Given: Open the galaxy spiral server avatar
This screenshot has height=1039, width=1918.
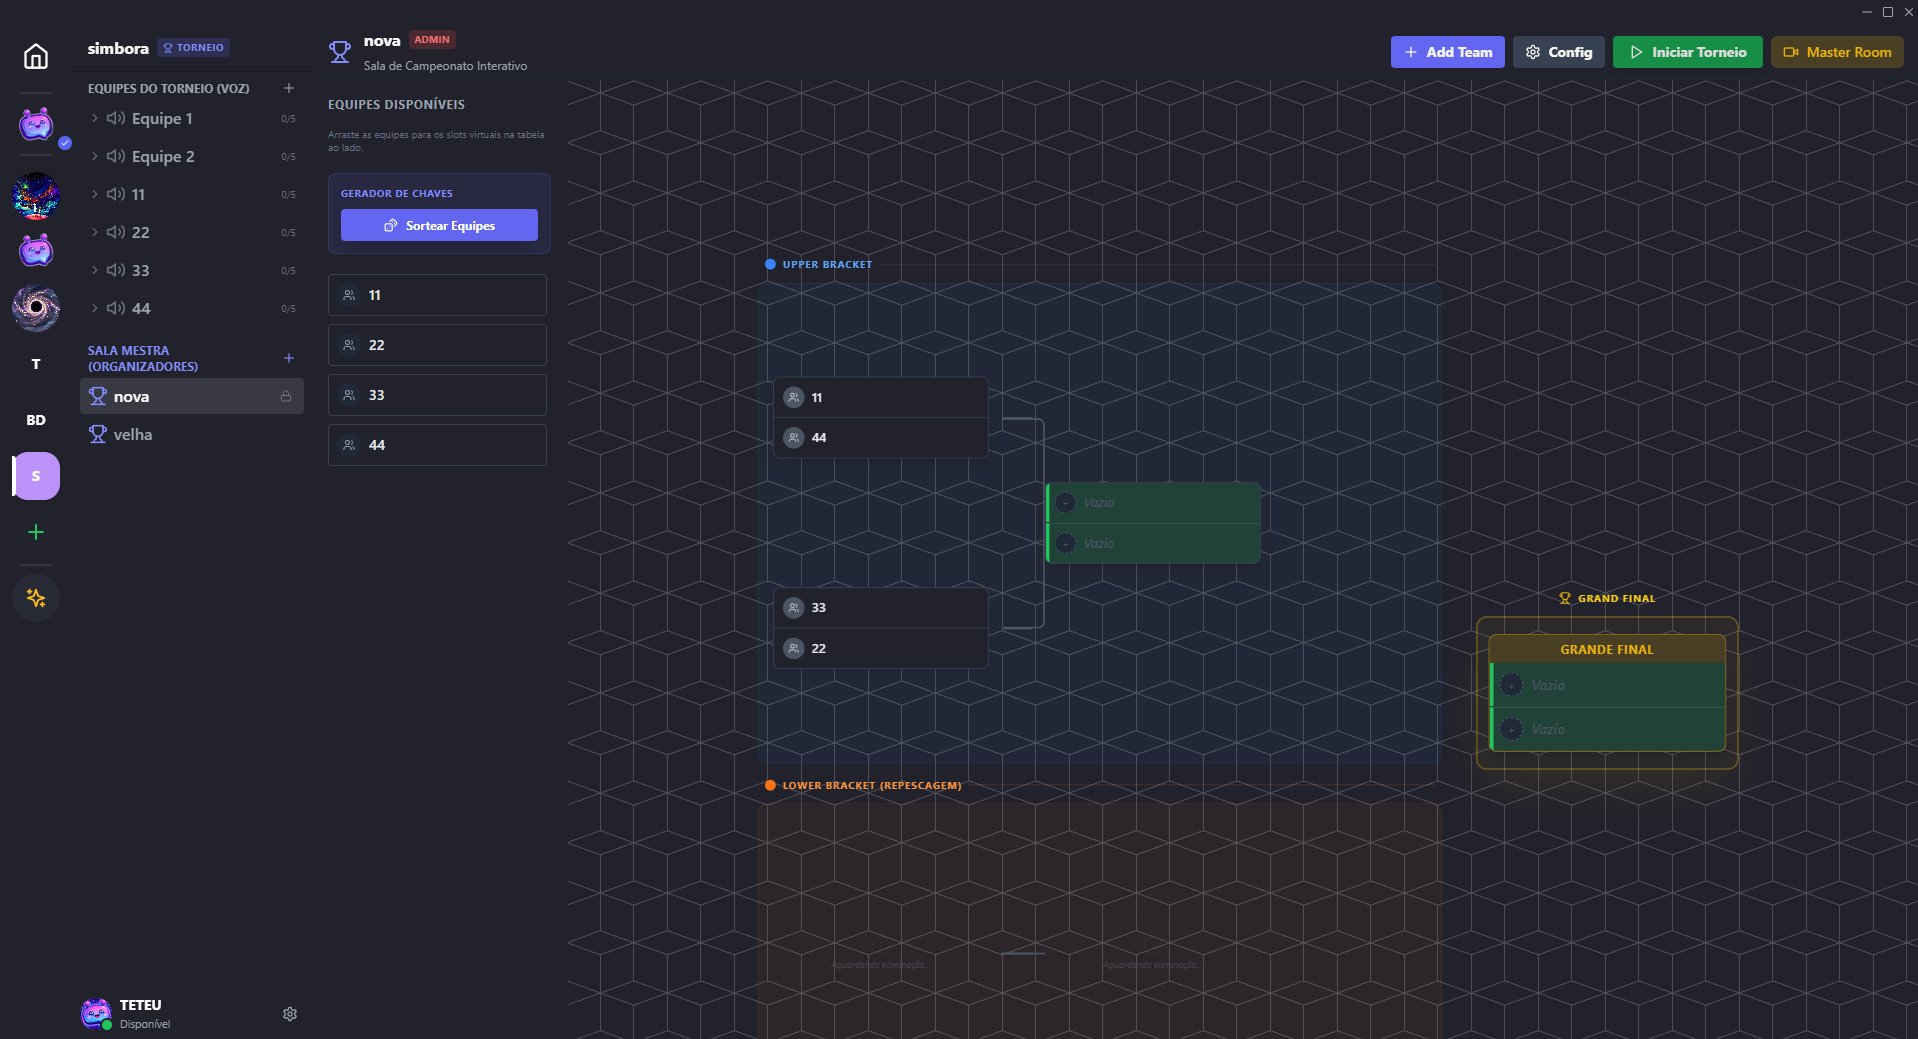Looking at the screenshot, I should point(36,308).
